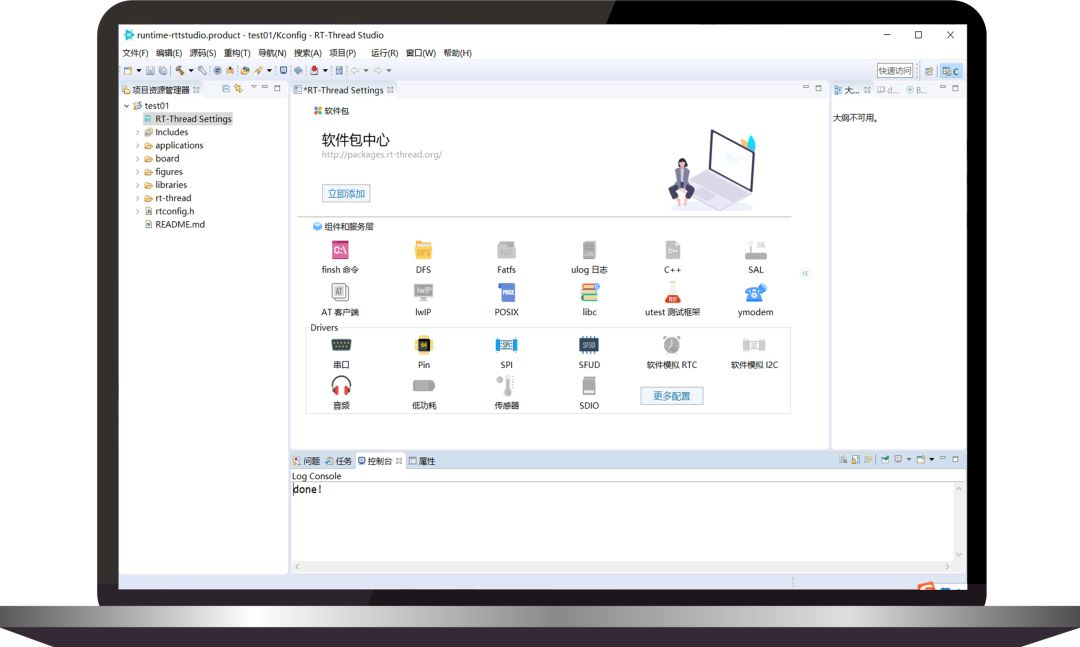
Task: Expand the rt-thread folder node
Action: (137, 198)
